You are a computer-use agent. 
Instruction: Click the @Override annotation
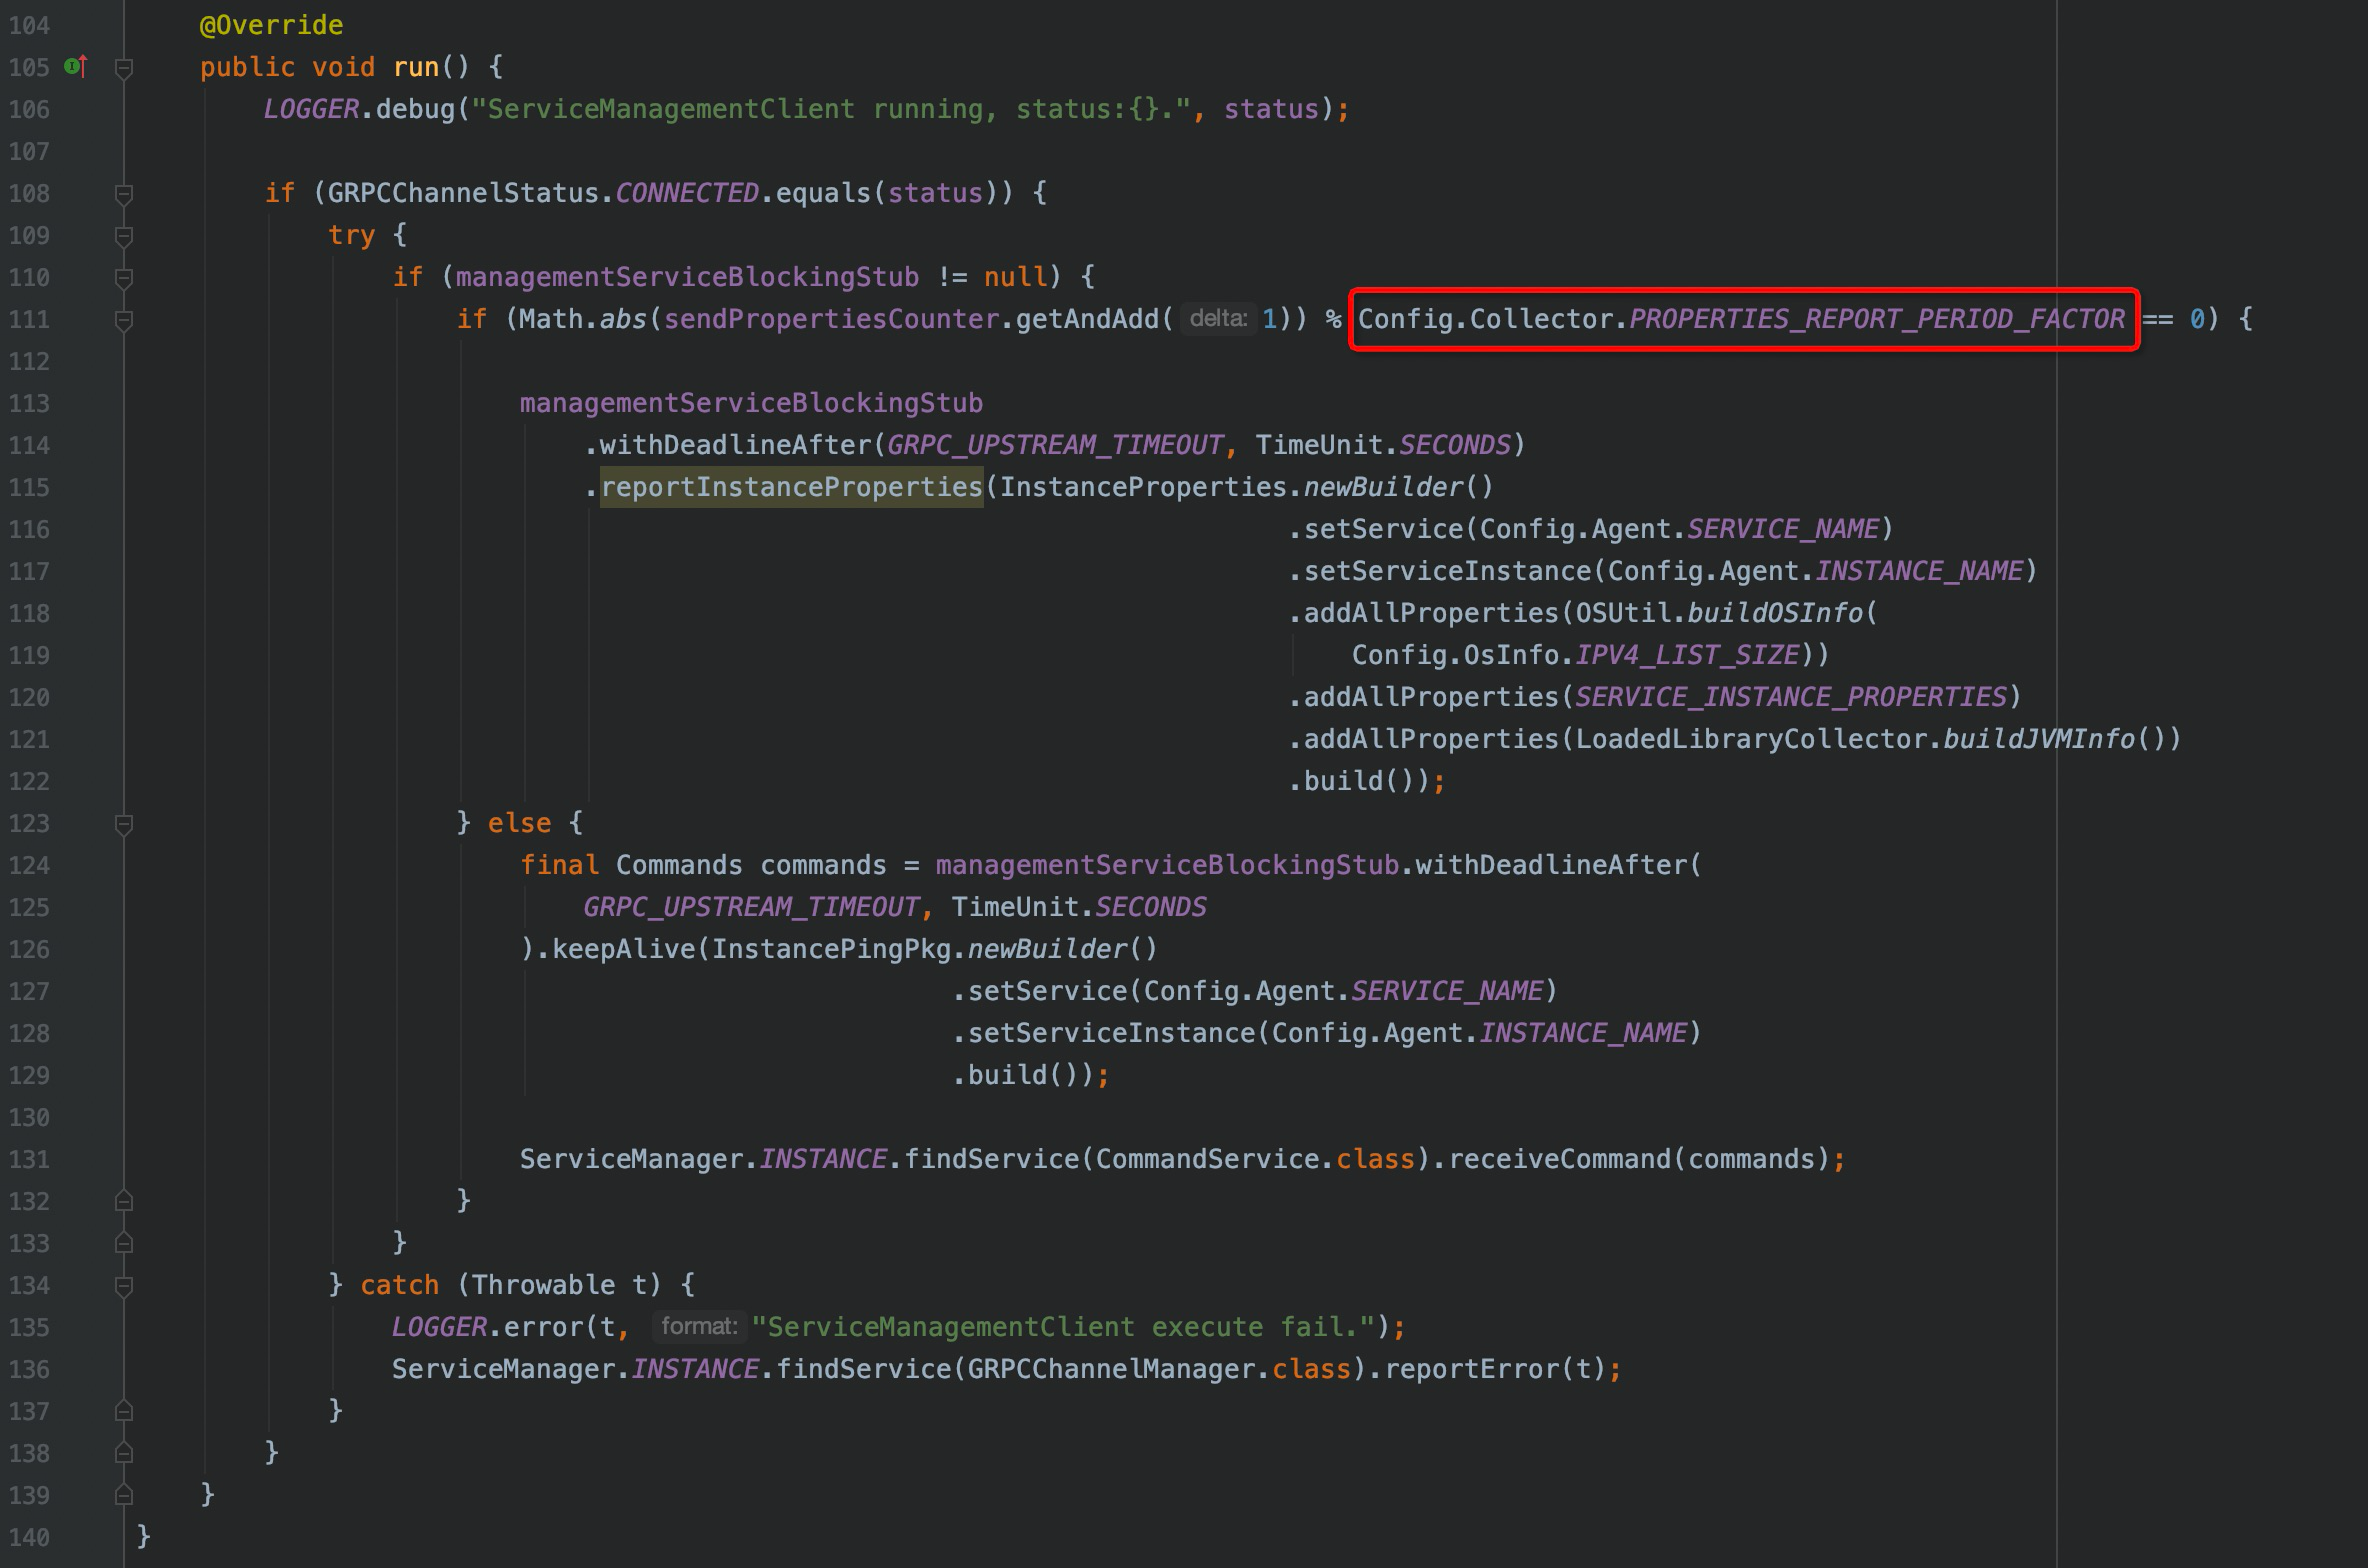click(x=271, y=25)
